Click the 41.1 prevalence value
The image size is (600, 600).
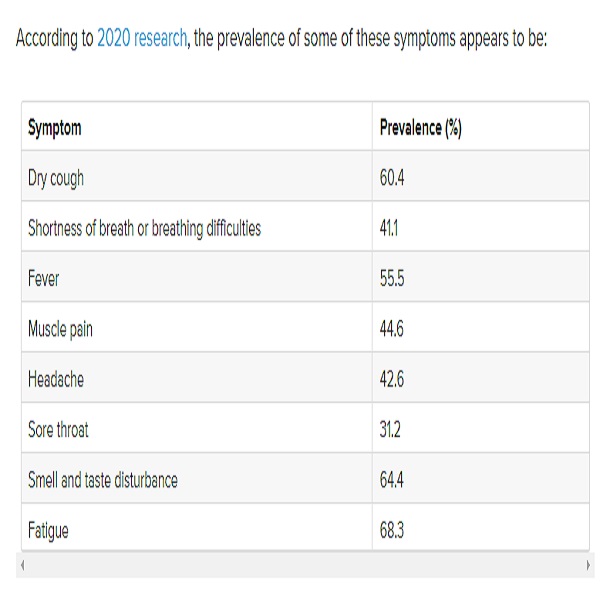(x=389, y=228)
